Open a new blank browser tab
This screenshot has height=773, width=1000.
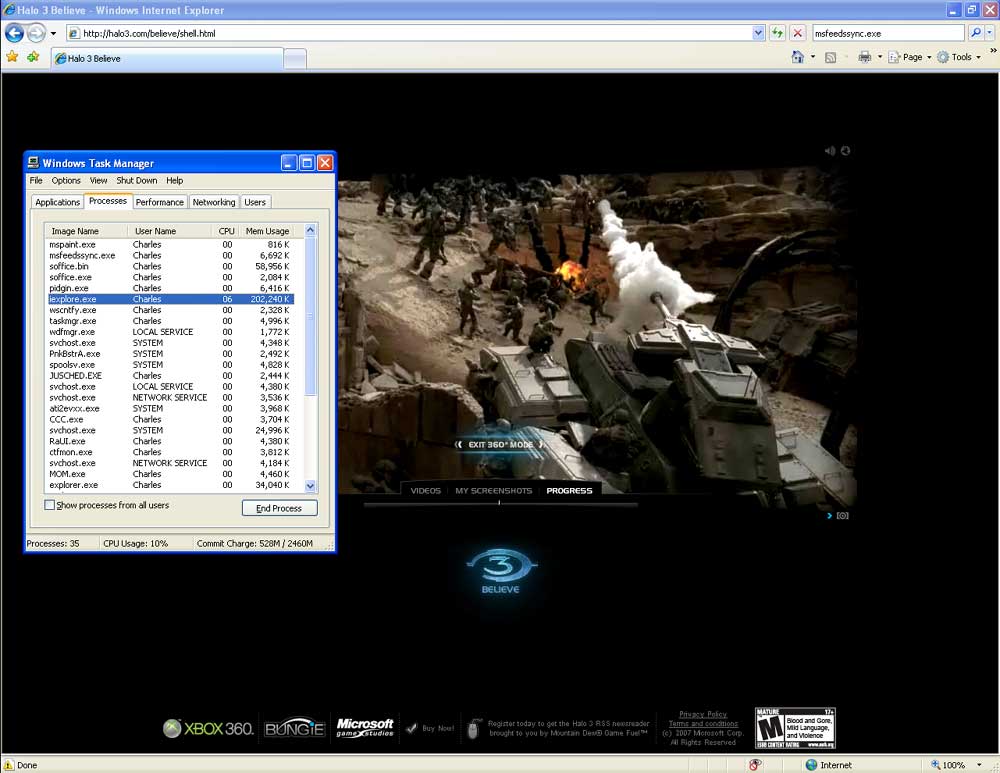pyautogui.click(x=295, y=59)
